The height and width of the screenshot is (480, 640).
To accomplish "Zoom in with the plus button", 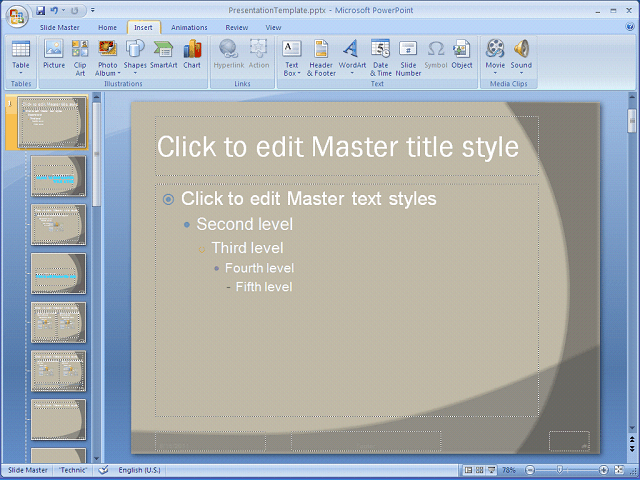I will [x=603, y=470].
